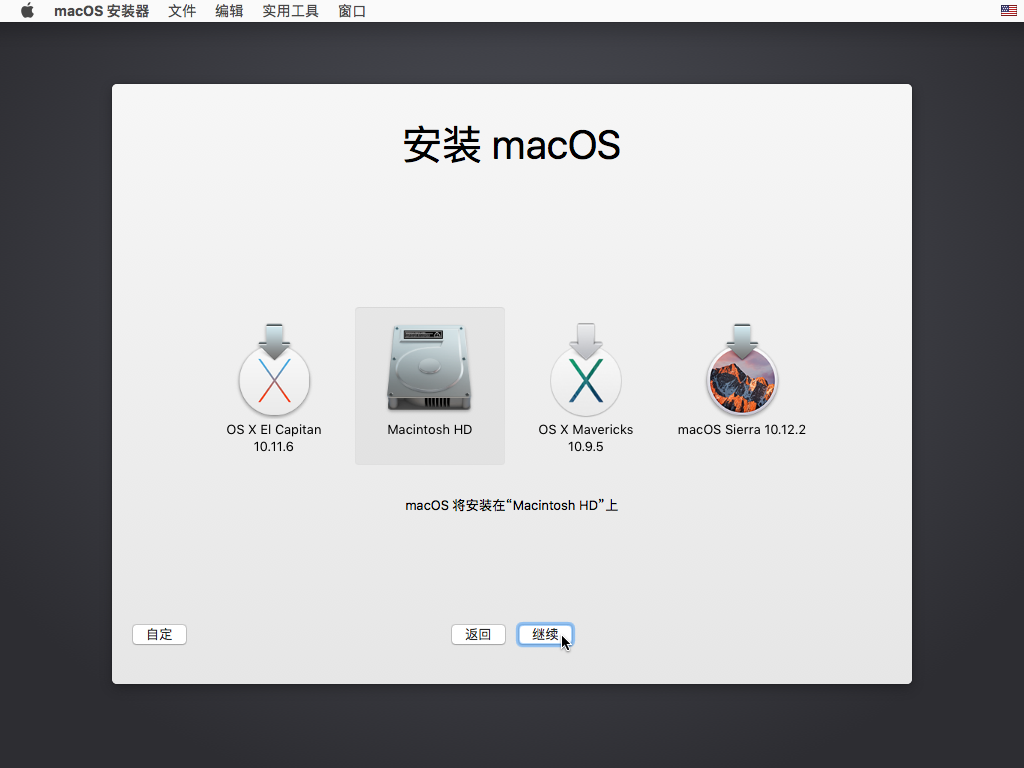Open the 窗口 menu
The height and width of the screenshot is (768, 1024).
[x=352, y=11]
